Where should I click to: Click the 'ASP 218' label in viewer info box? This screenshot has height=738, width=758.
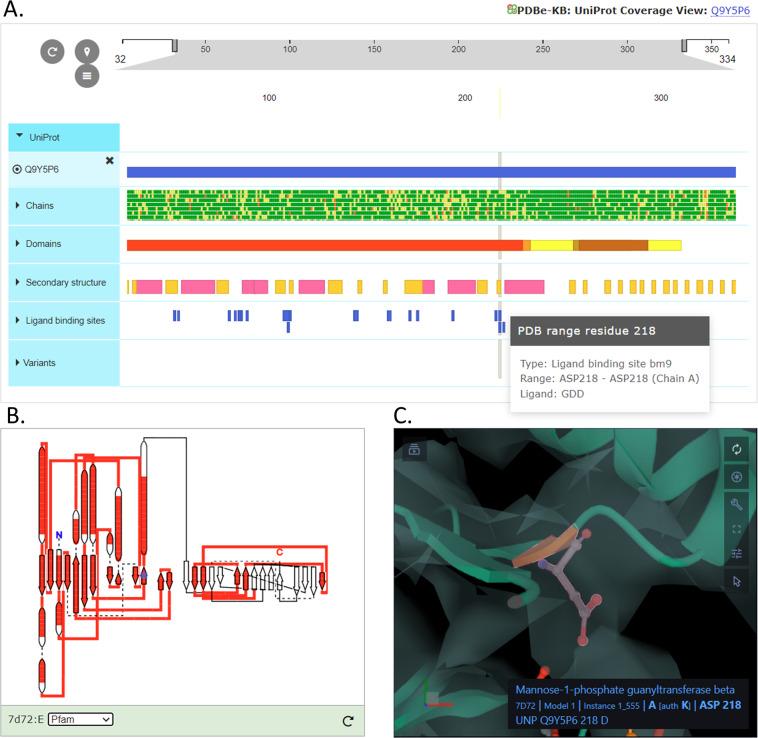pos(720,705)
